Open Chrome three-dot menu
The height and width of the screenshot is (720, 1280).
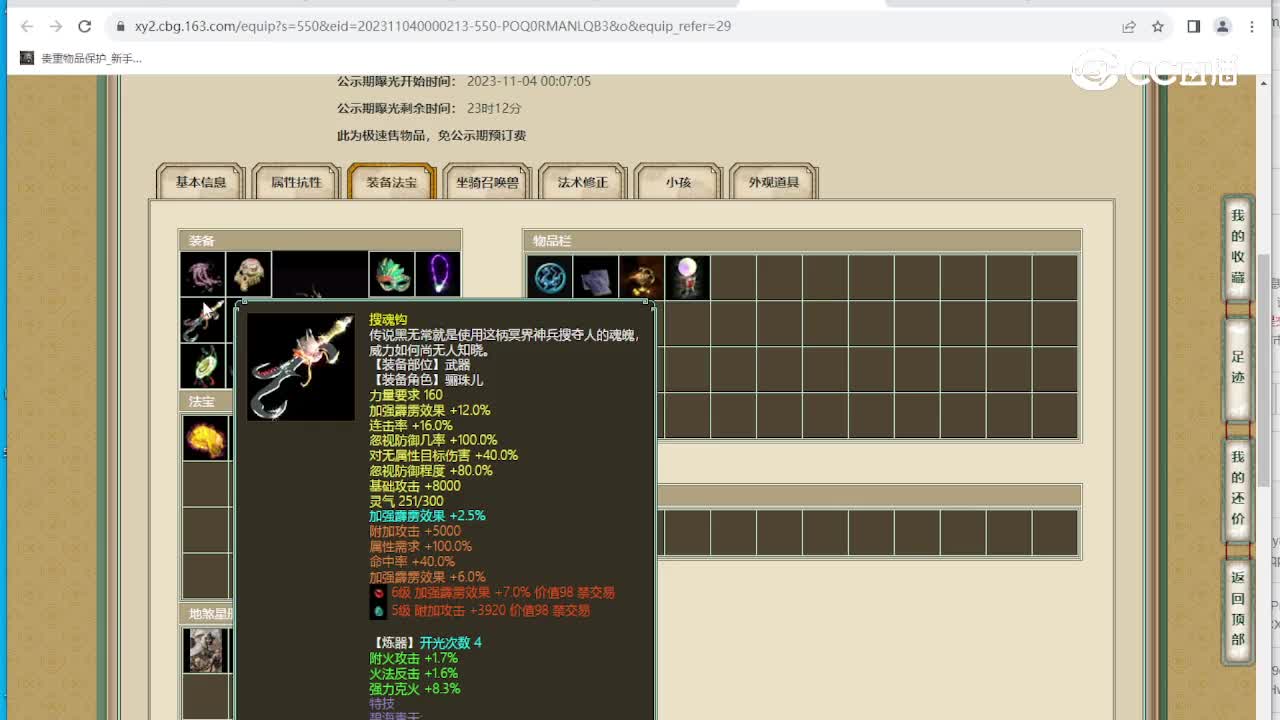[x=1252, y=26]
